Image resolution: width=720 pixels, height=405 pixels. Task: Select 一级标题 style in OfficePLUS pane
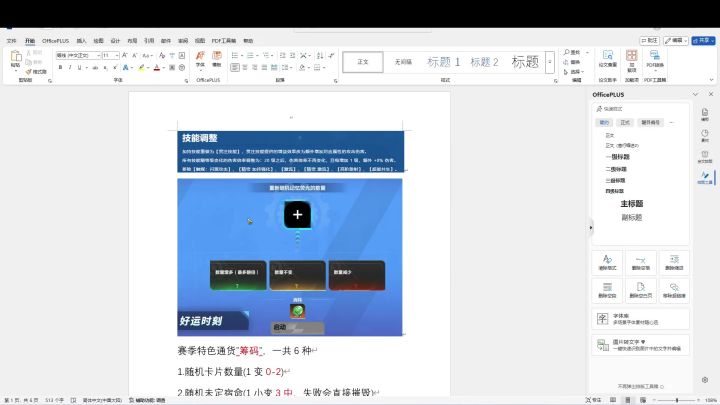tap(618, 157)
